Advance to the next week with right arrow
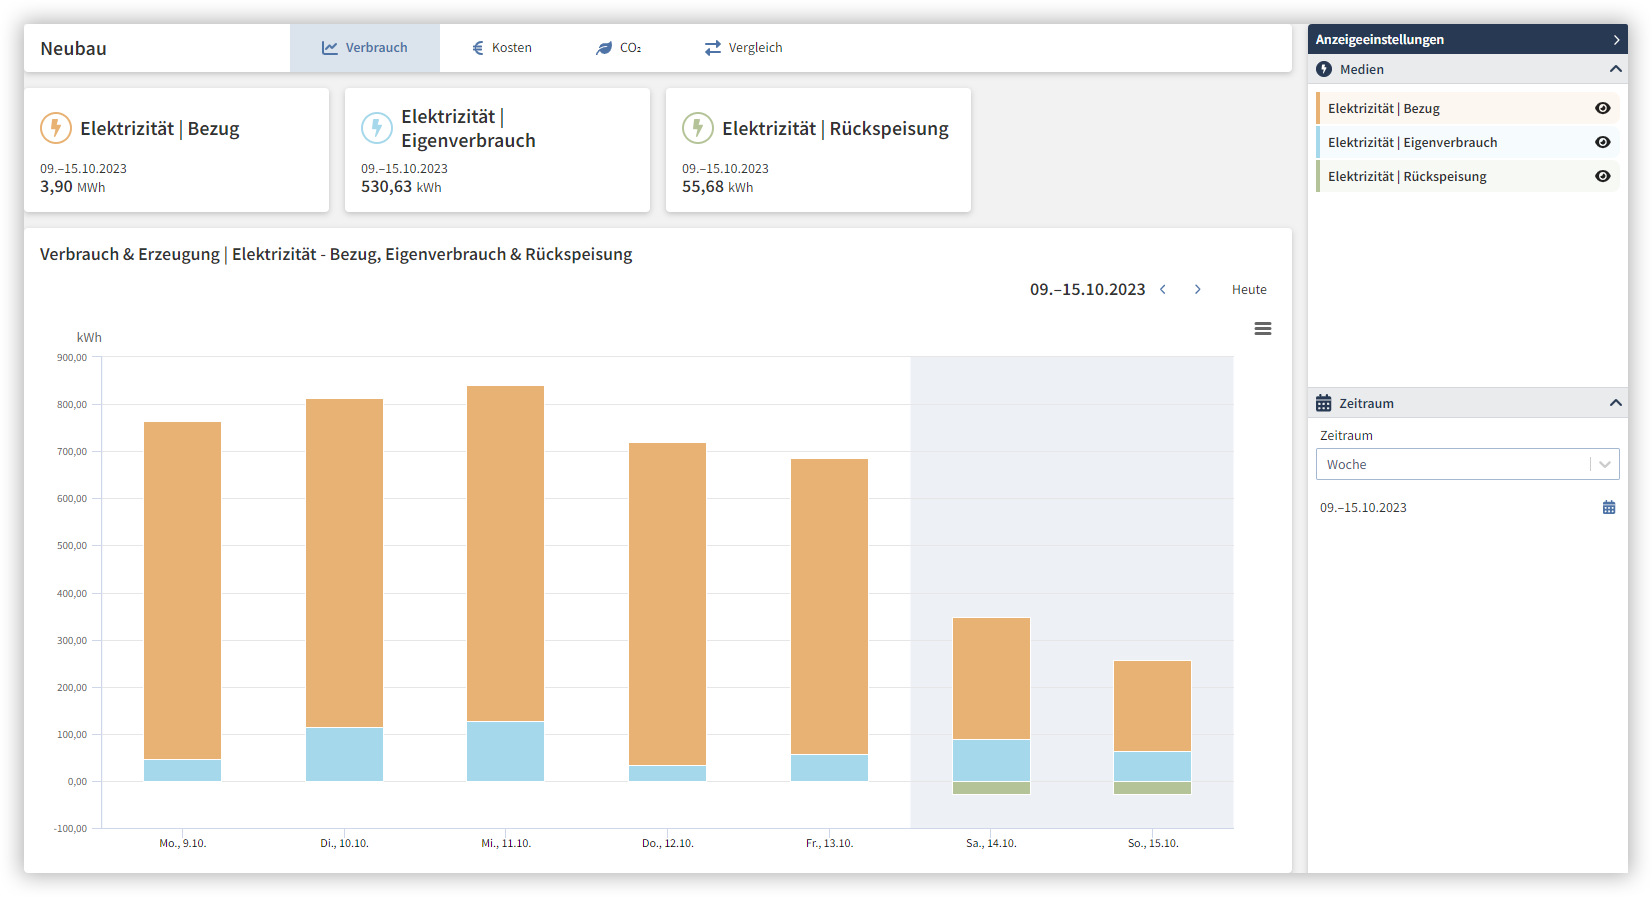This screenshot has height=897, width=1652. click(x=1197, y=290)
